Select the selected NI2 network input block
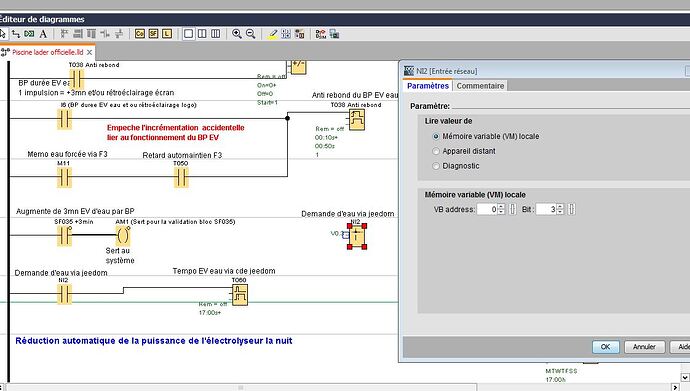The image size is (690, 391). coord(356,236)
